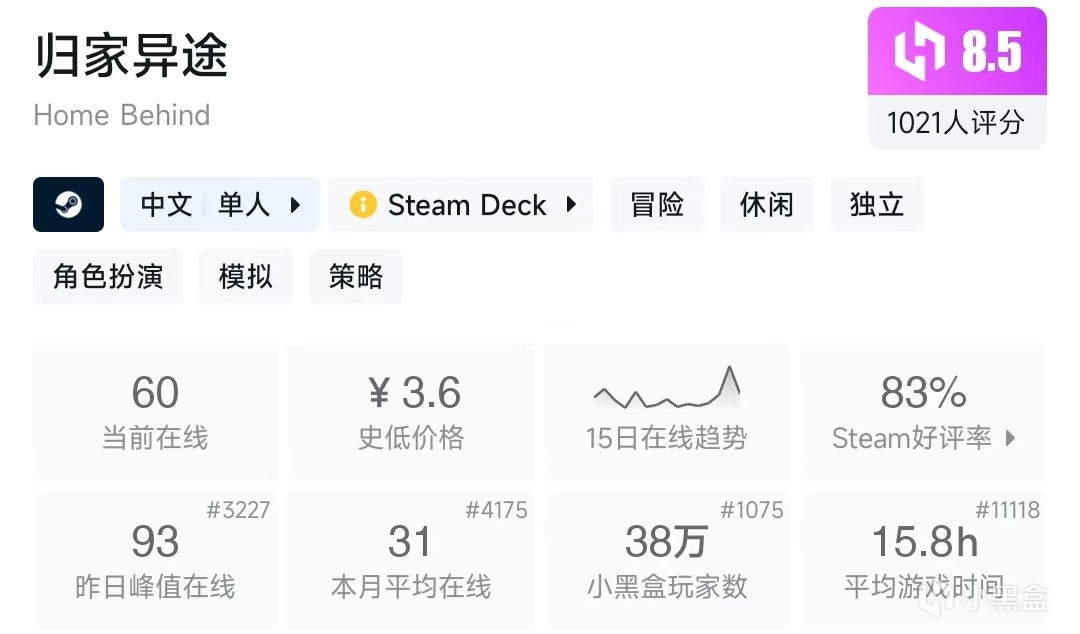Expand Steam Deck compatibility details arrow
The image size is (1080, 634).
571,205
